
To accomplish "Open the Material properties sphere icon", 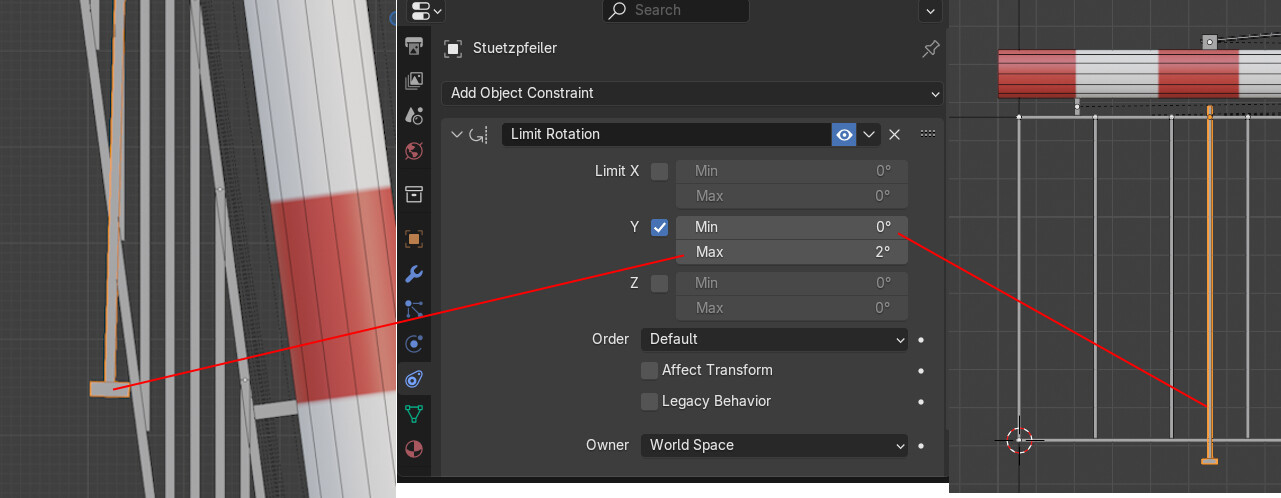I will tap(414, 447).
